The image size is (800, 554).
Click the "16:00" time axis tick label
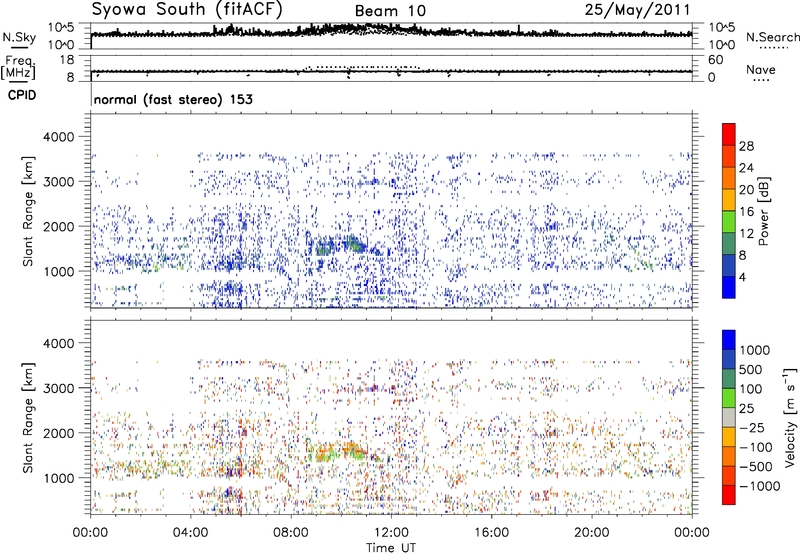pos(491,533)
